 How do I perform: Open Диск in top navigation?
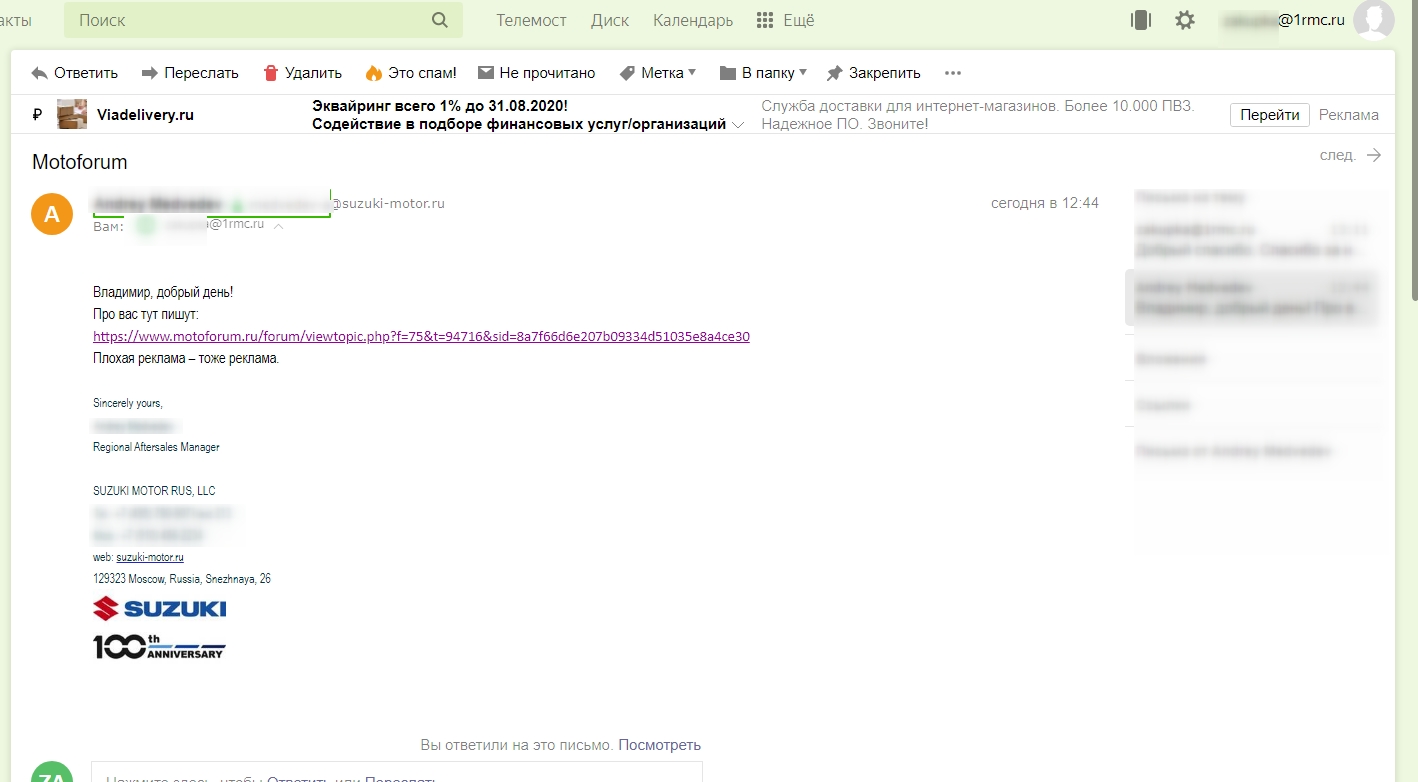(610, 20)
